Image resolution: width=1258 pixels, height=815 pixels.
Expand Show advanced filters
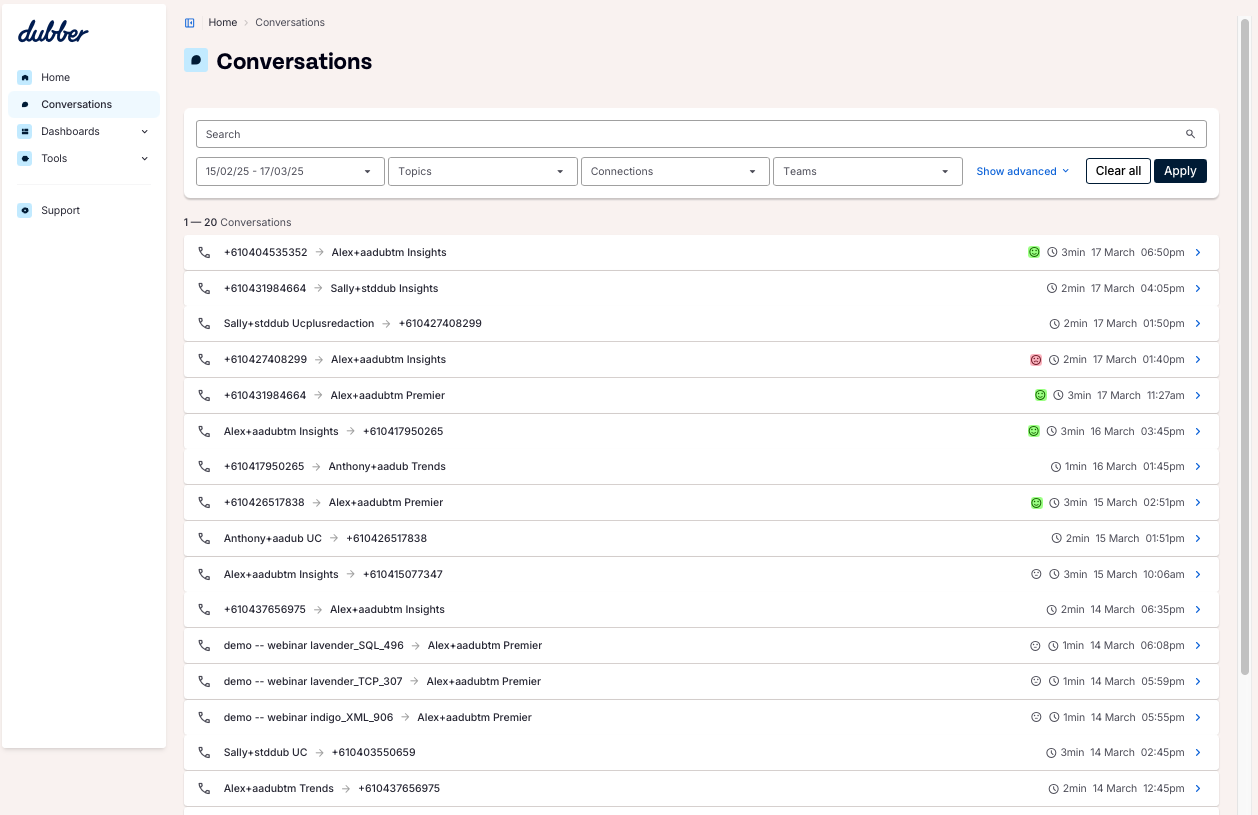pyautogui.click(x=1023, y=171)
